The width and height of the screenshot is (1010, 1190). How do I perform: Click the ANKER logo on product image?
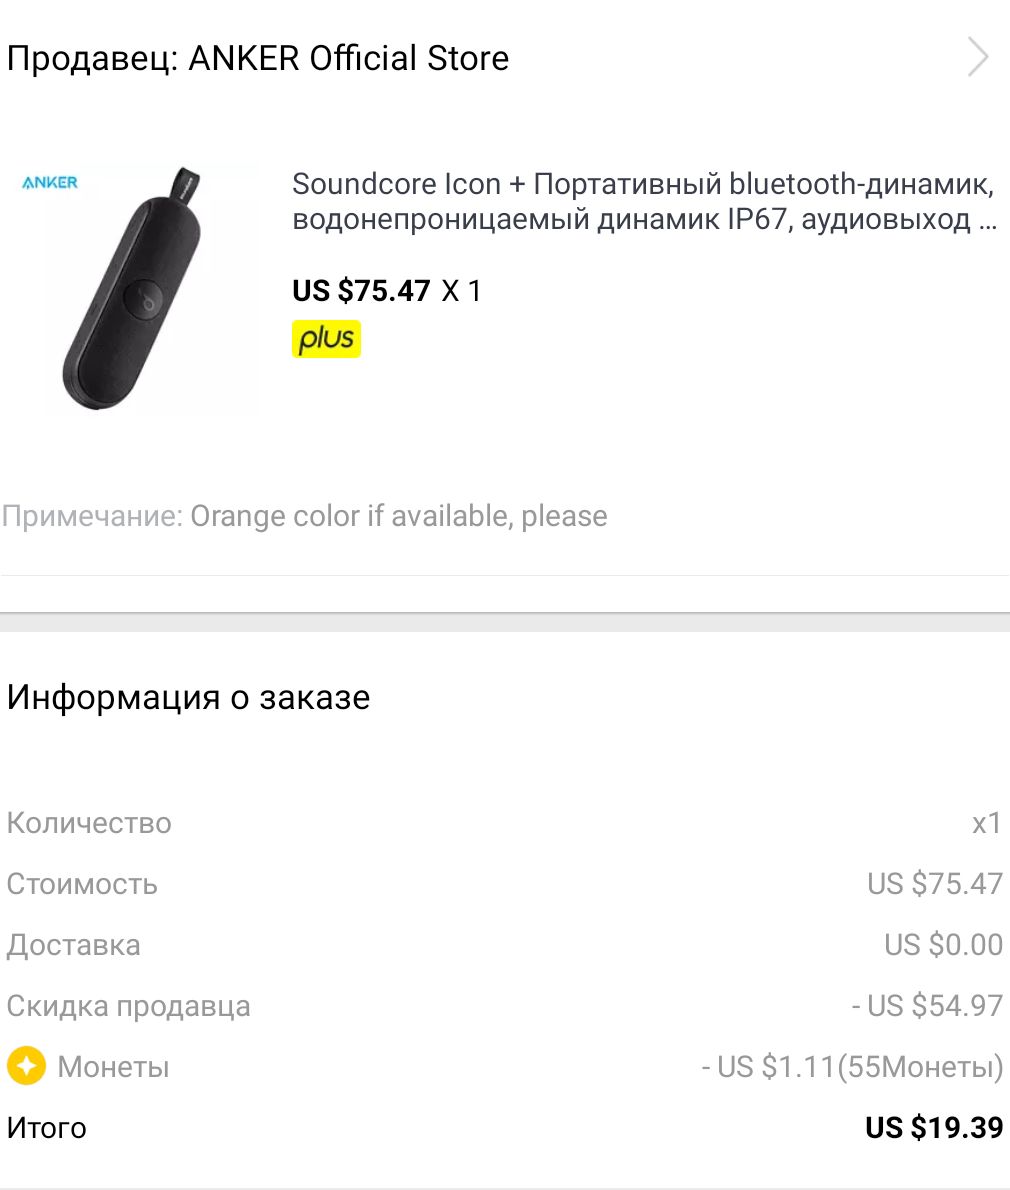click(x=50, y=182)
